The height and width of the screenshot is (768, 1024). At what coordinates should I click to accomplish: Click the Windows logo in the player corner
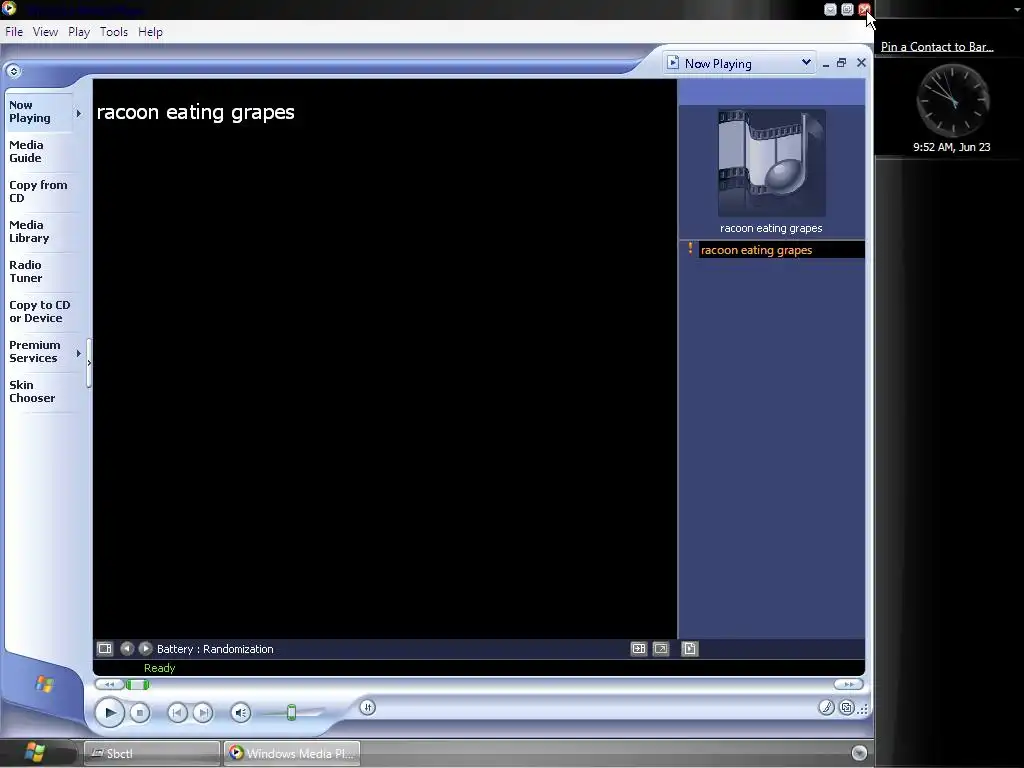click(44, 684)
